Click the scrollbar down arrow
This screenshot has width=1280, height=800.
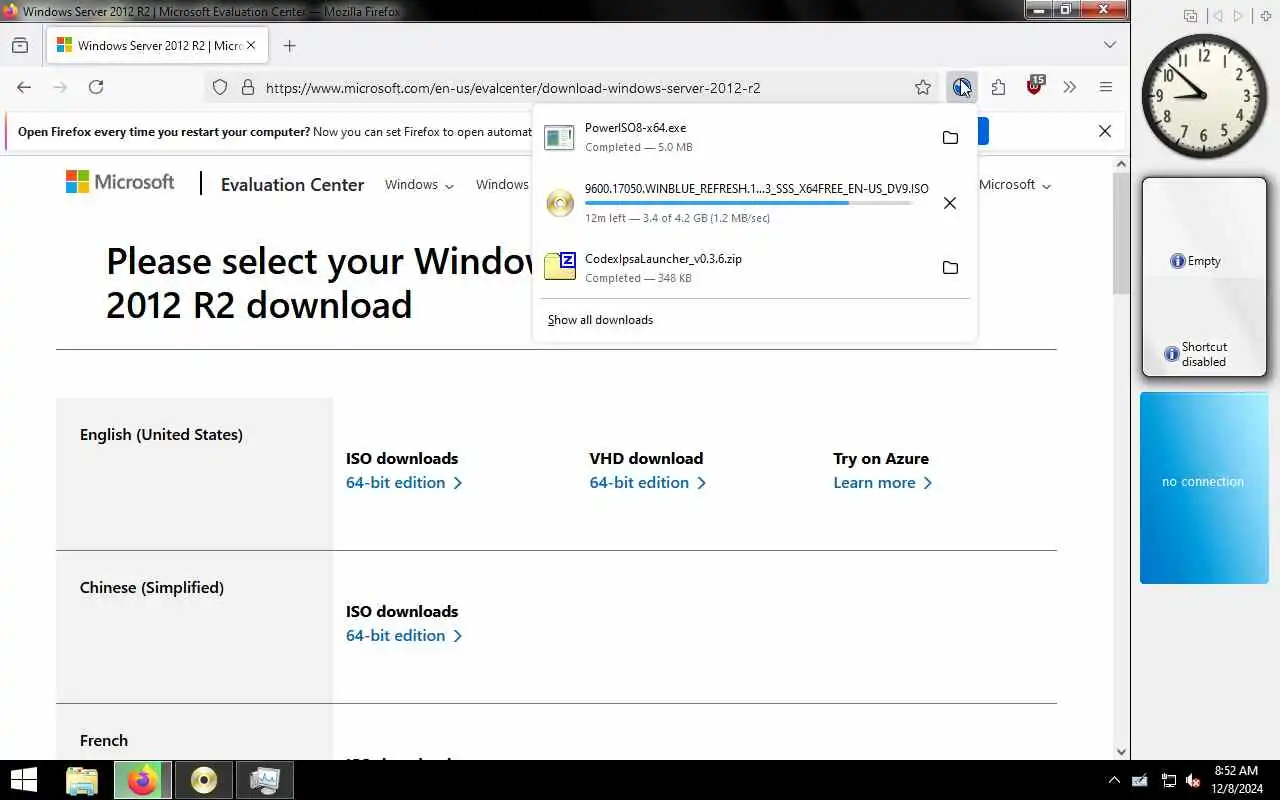[1121, 752]
